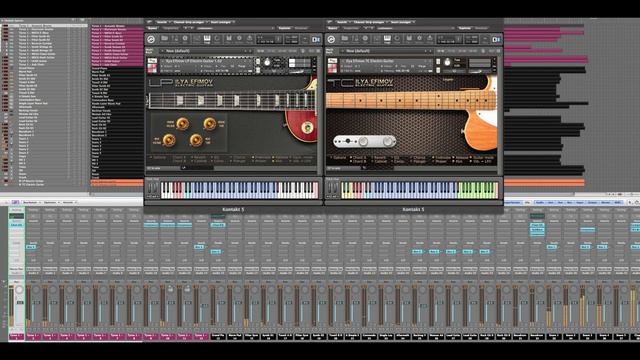Open Output section in LP Kontakt window
The width and height of the screenshot is (640, 360).
pyautogui.click(x=196, y=39)
